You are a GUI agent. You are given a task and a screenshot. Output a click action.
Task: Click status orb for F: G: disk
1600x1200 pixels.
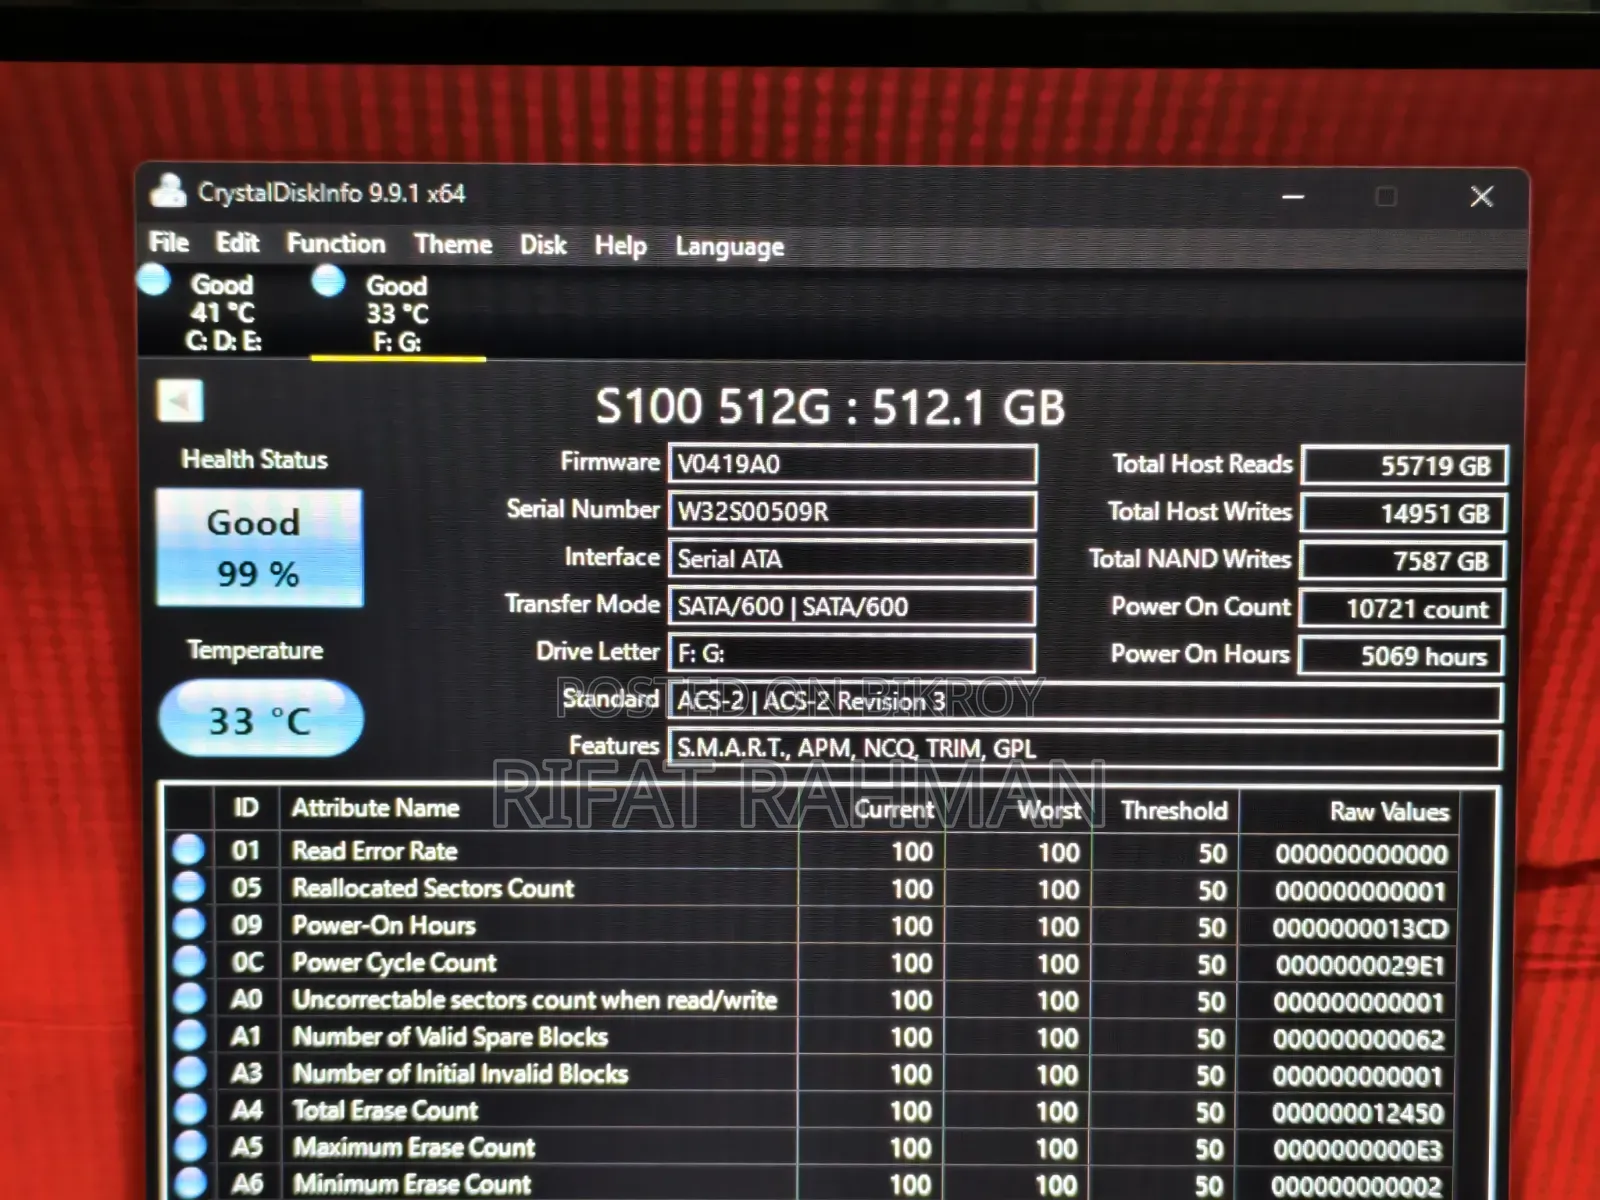pos(328,281)
